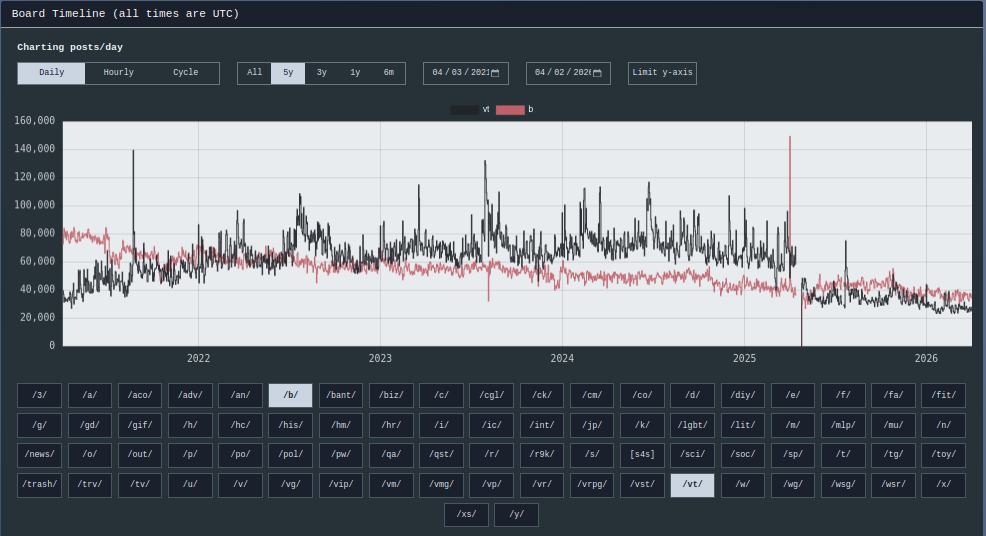
Task: Select the /x/ board button
Action: click(943, 485)
